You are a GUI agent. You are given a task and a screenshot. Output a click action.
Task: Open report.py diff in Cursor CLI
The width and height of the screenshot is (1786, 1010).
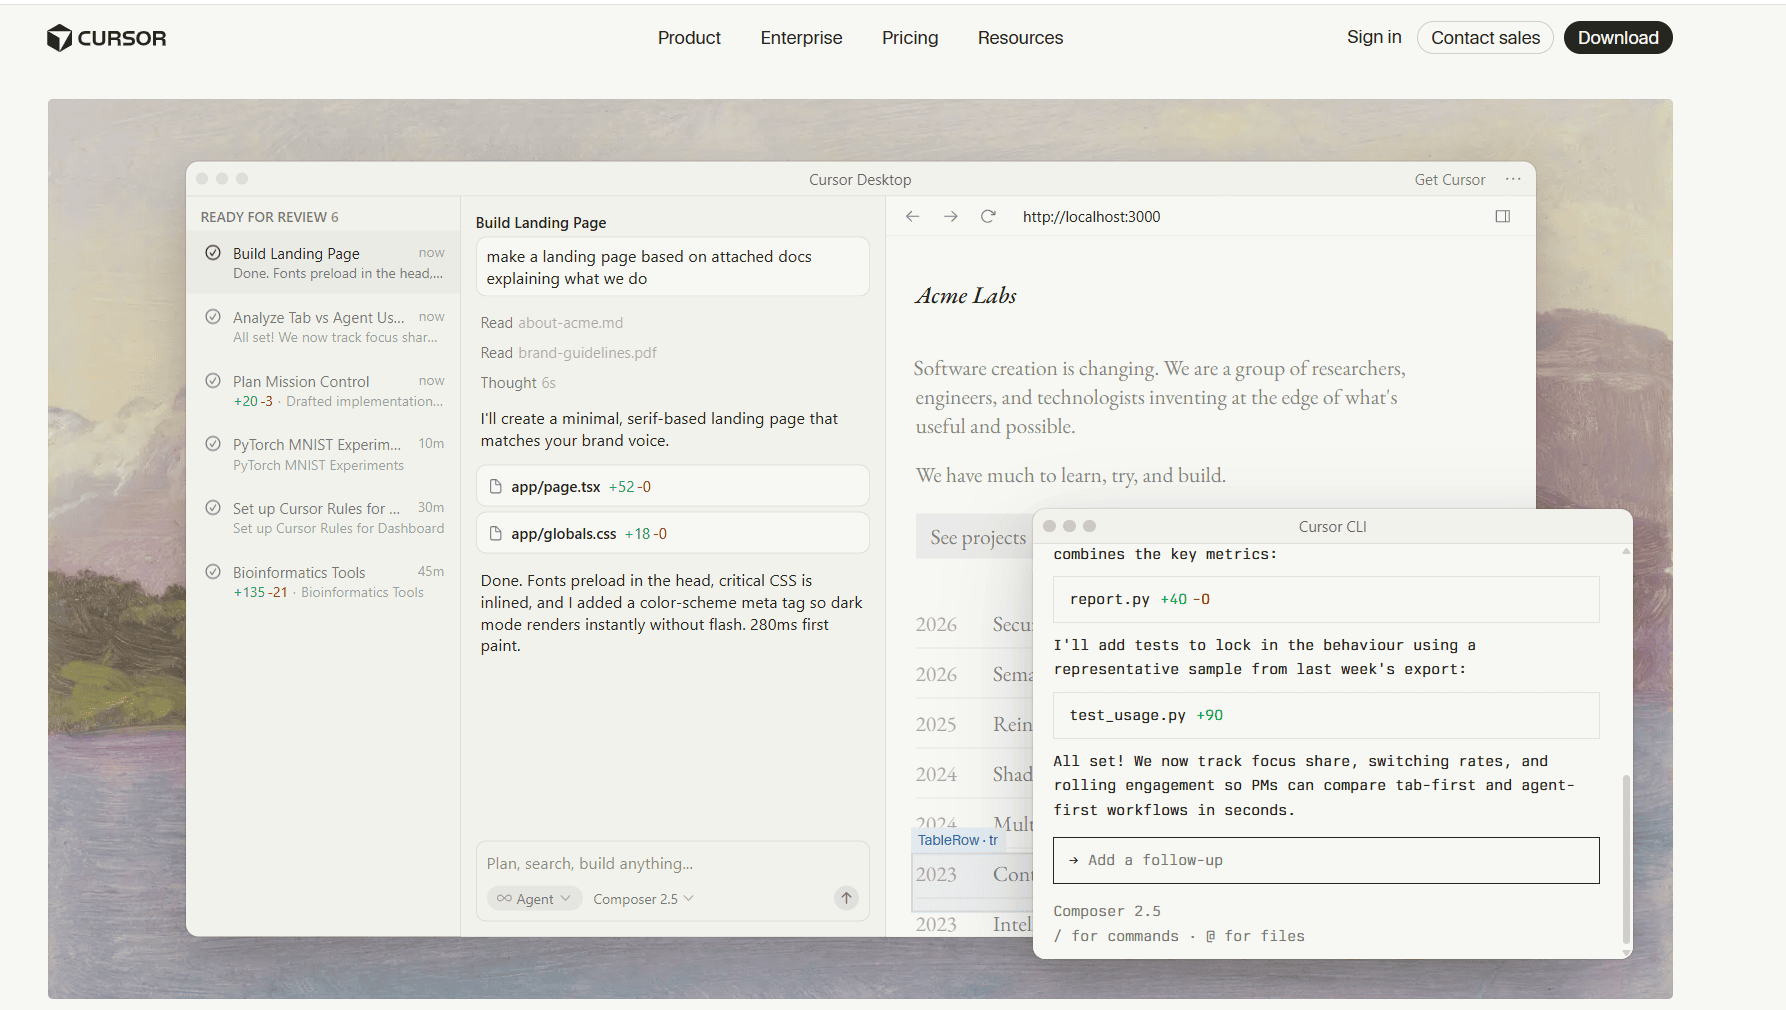coord(1326,600)
